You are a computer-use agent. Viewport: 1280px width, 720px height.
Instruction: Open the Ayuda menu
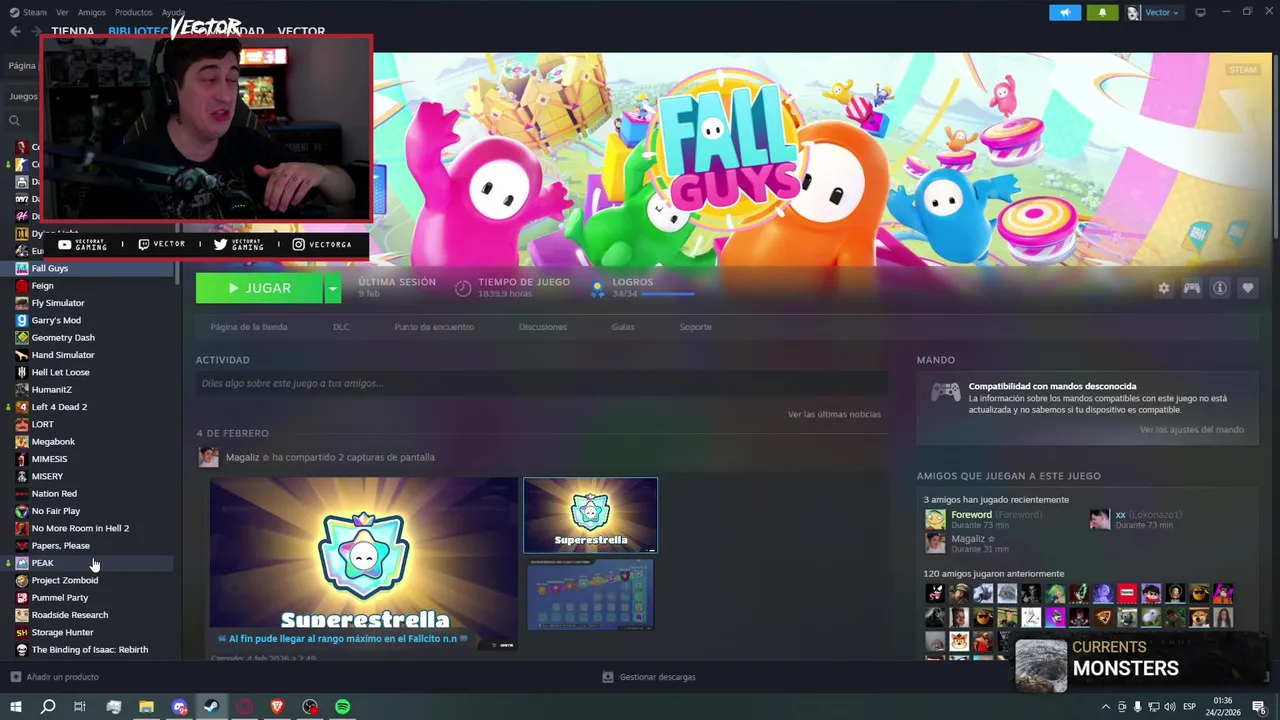point(173,12)
